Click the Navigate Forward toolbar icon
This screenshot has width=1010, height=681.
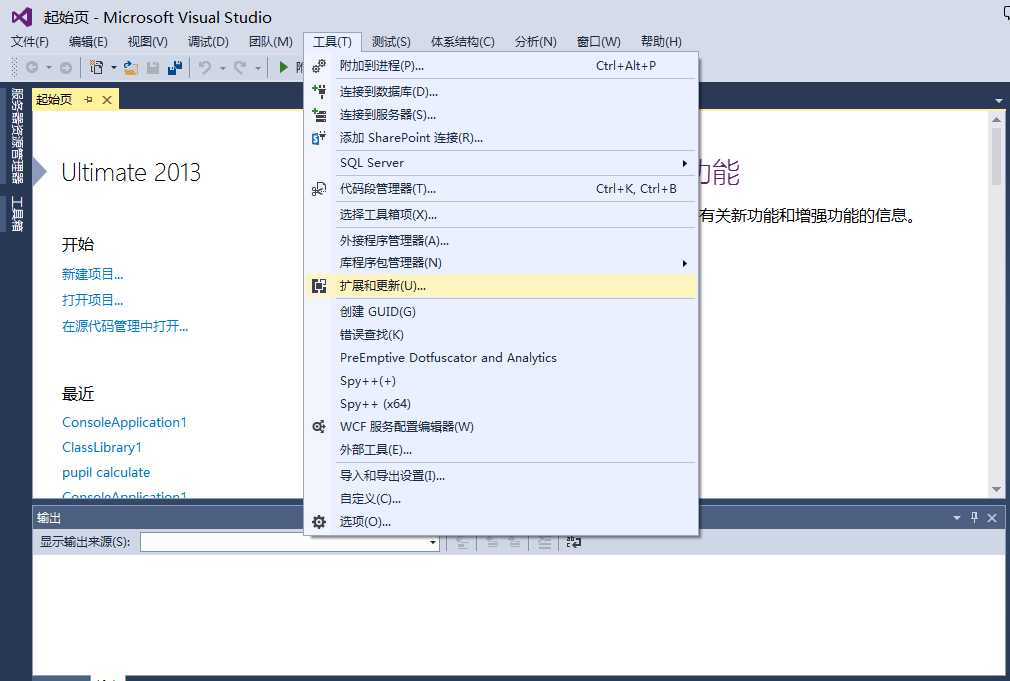[66, 67]
